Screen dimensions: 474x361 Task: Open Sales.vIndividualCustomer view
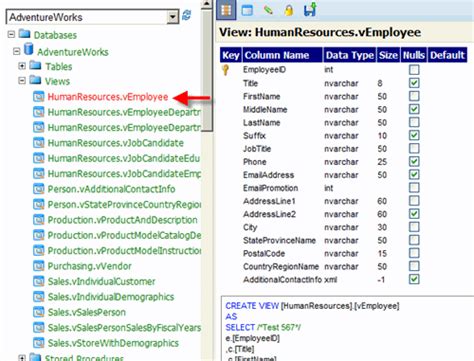tap(101, 281)
